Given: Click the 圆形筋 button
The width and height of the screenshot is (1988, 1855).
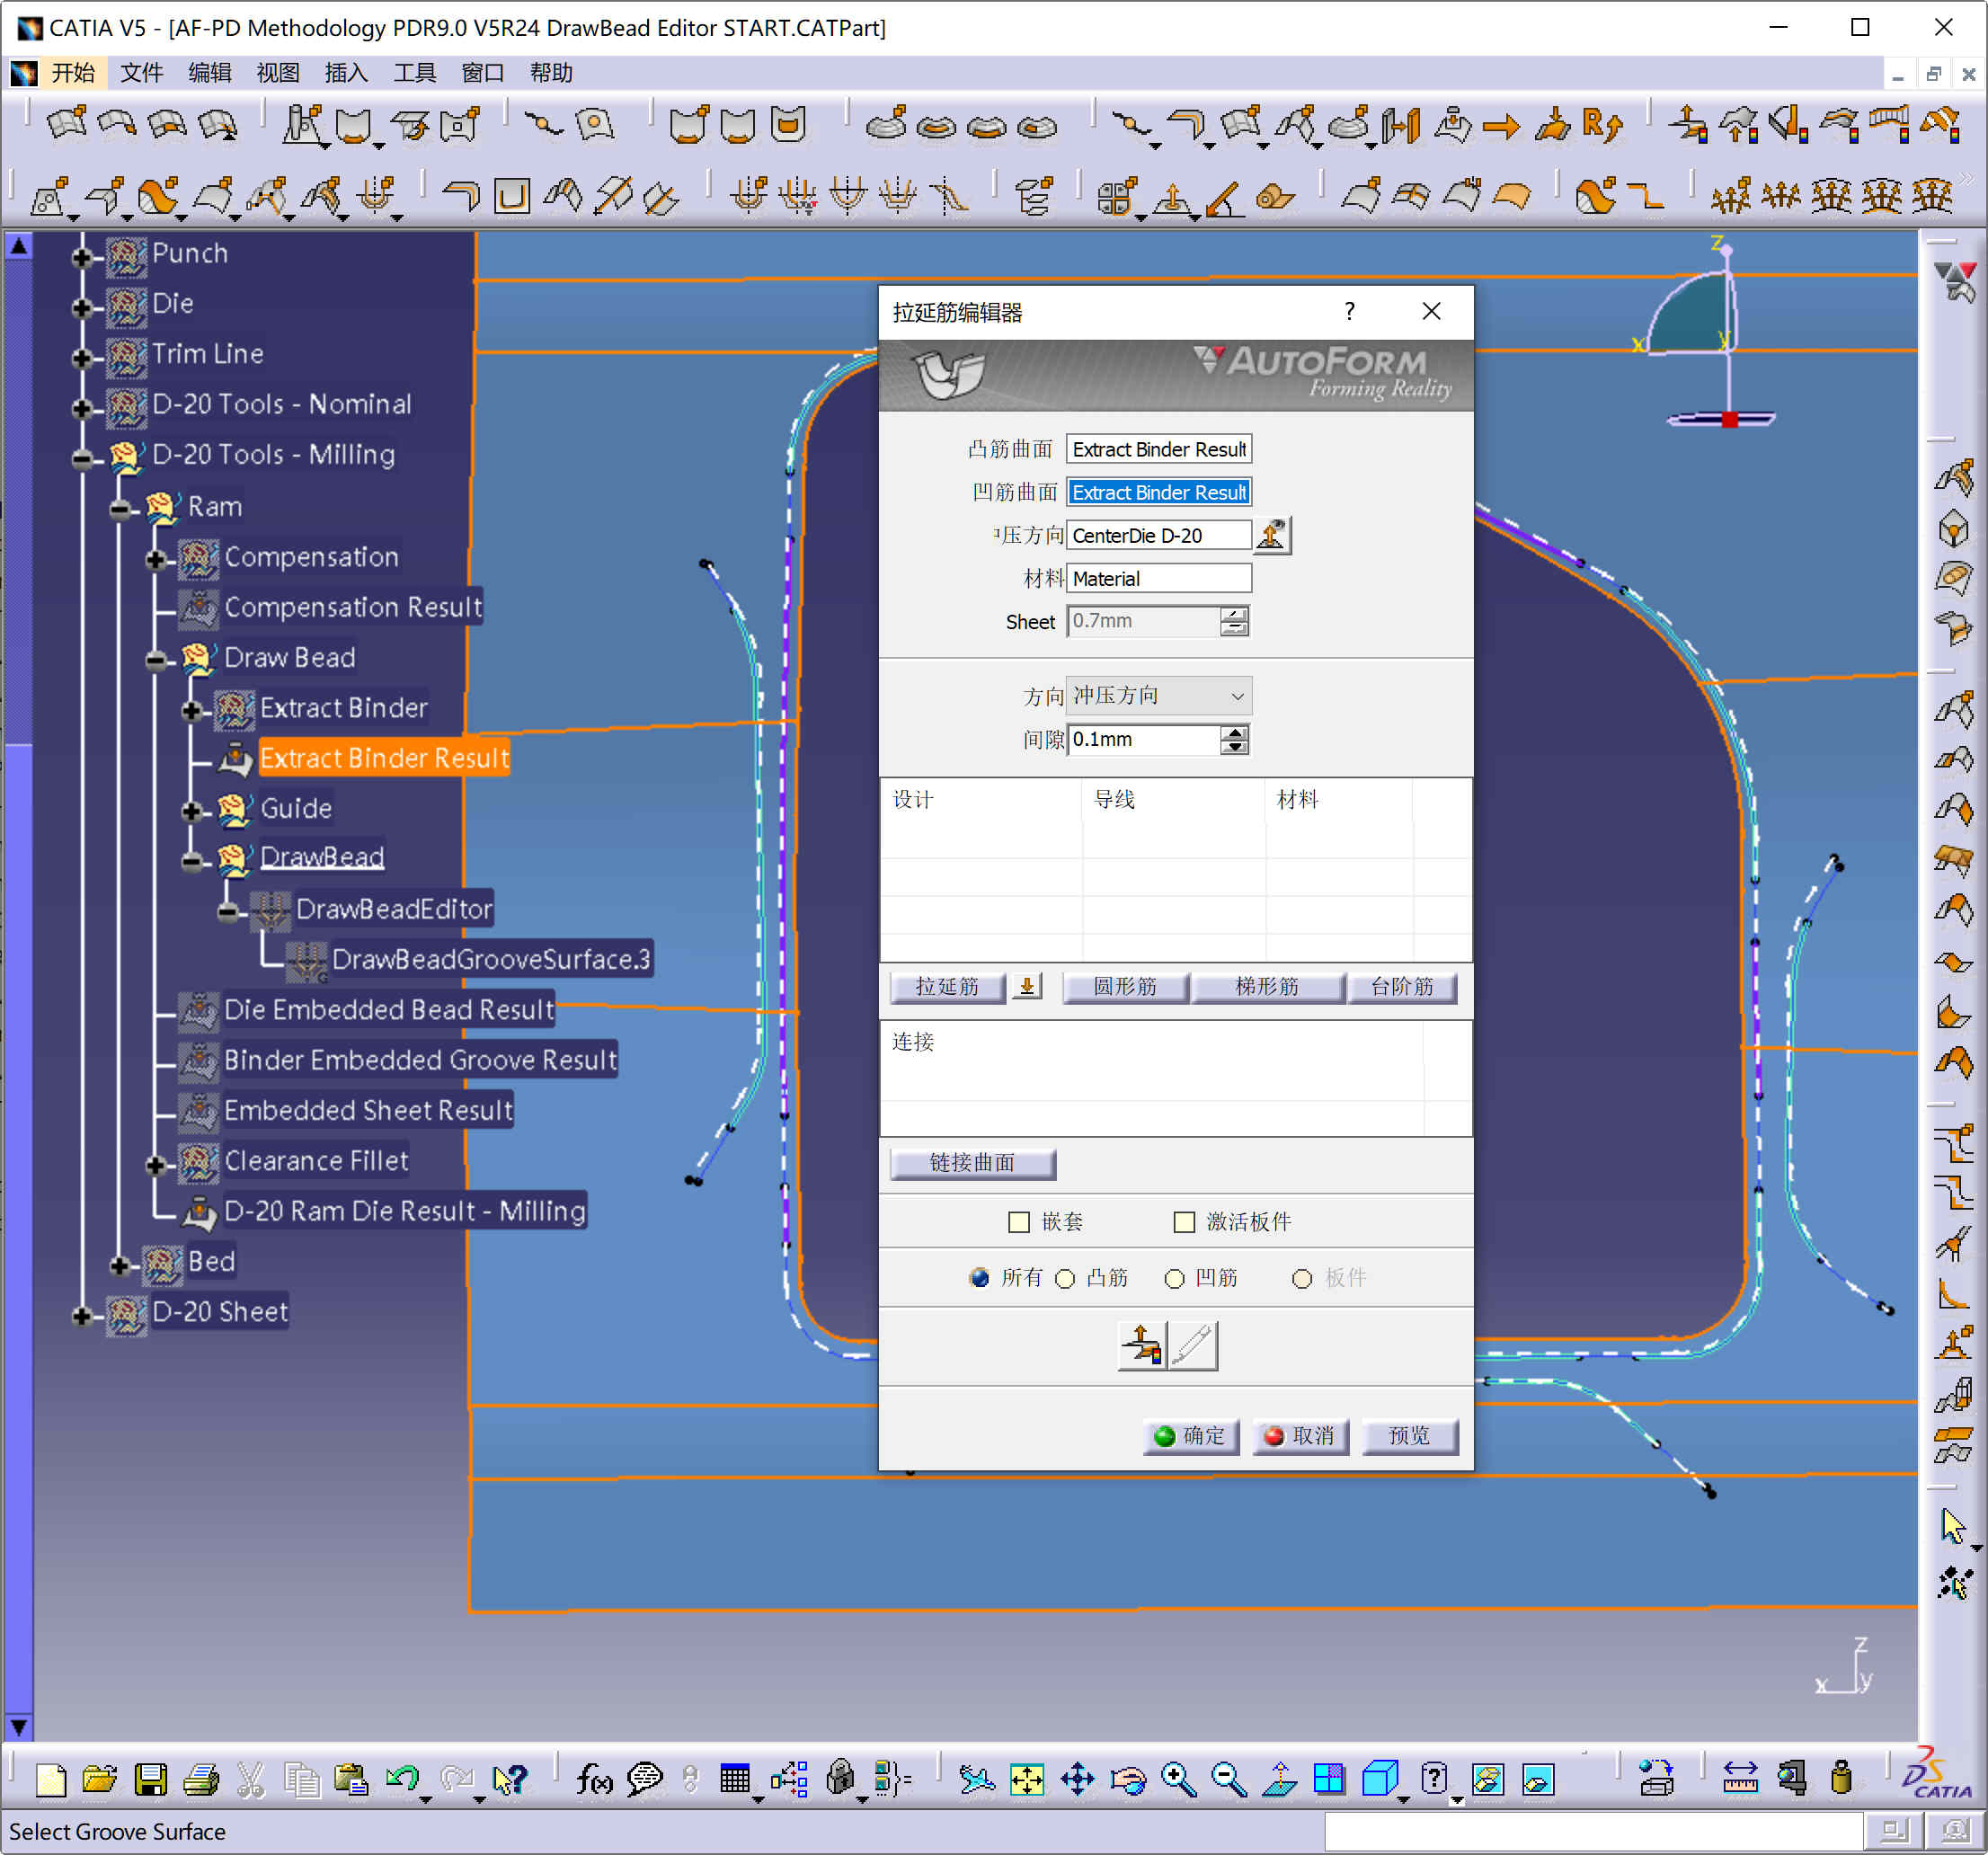Looking at the screenshot, I should pyautogui.click(x=1124, y=987).
